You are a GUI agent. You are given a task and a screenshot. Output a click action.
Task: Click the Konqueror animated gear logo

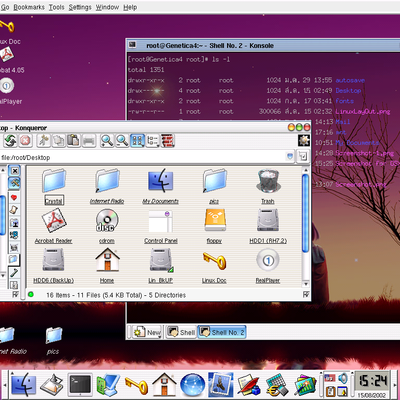pos(304,140)
